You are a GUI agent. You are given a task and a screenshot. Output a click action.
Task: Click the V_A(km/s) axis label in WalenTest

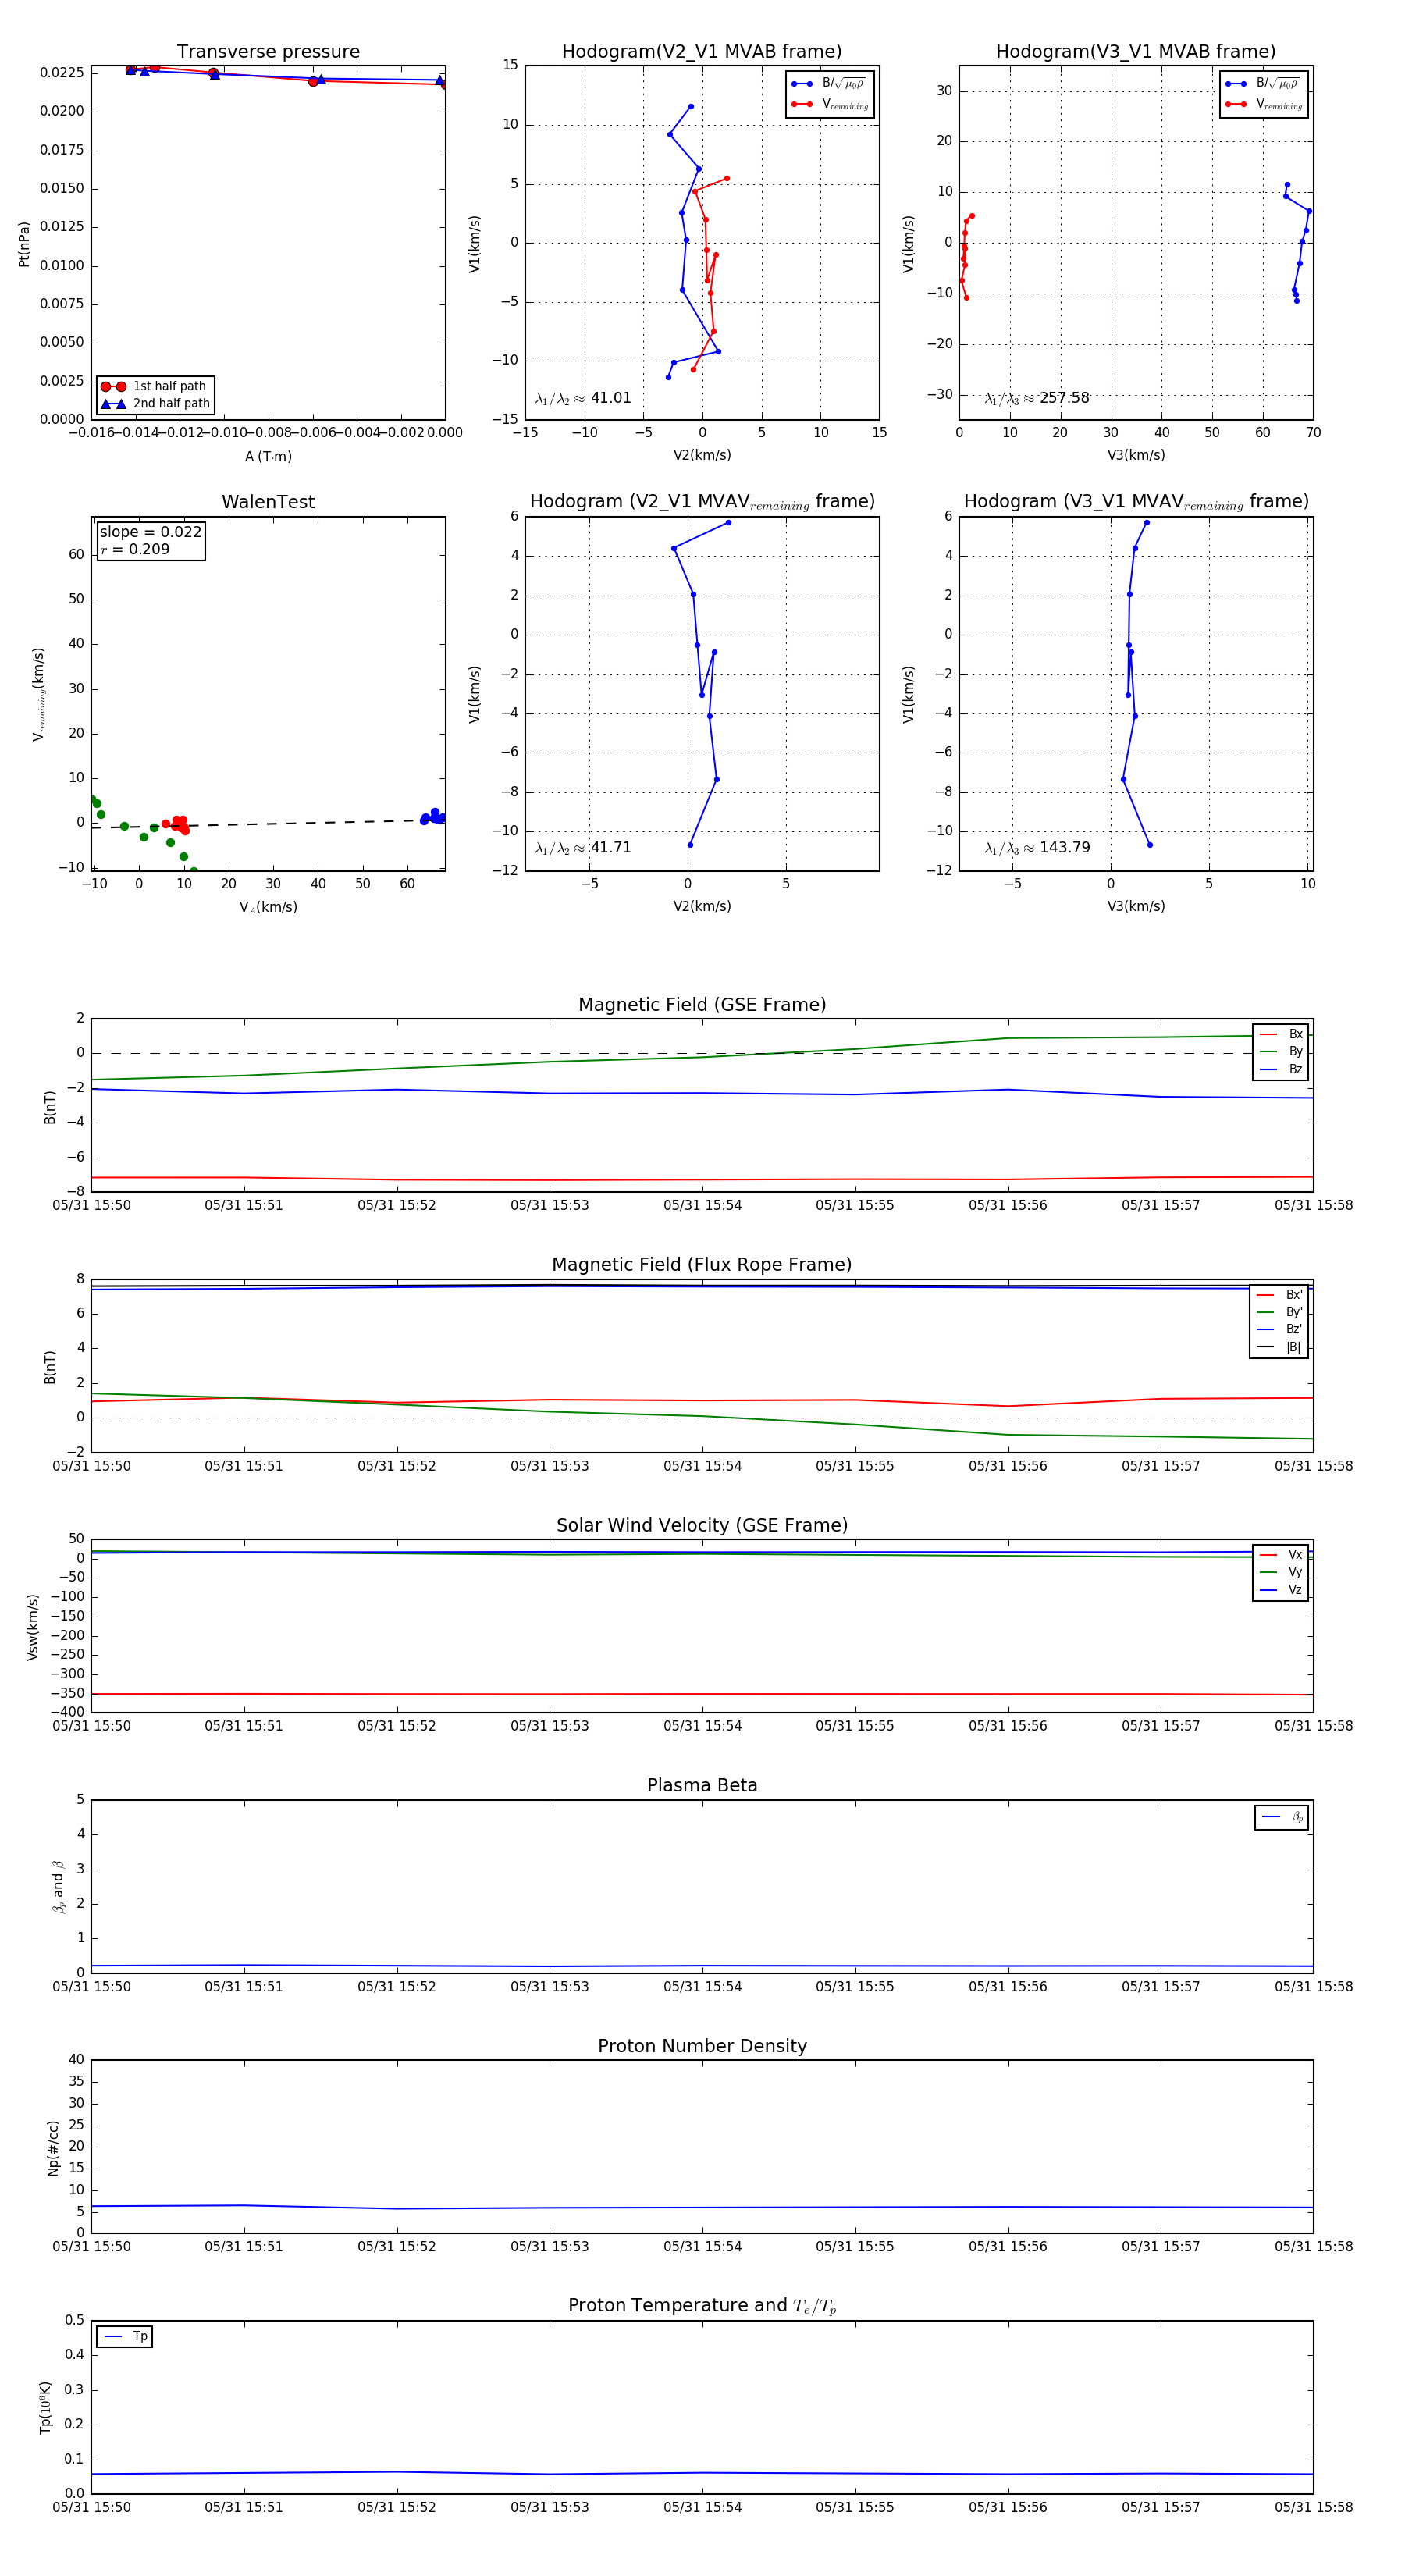(x=268, y=907)
